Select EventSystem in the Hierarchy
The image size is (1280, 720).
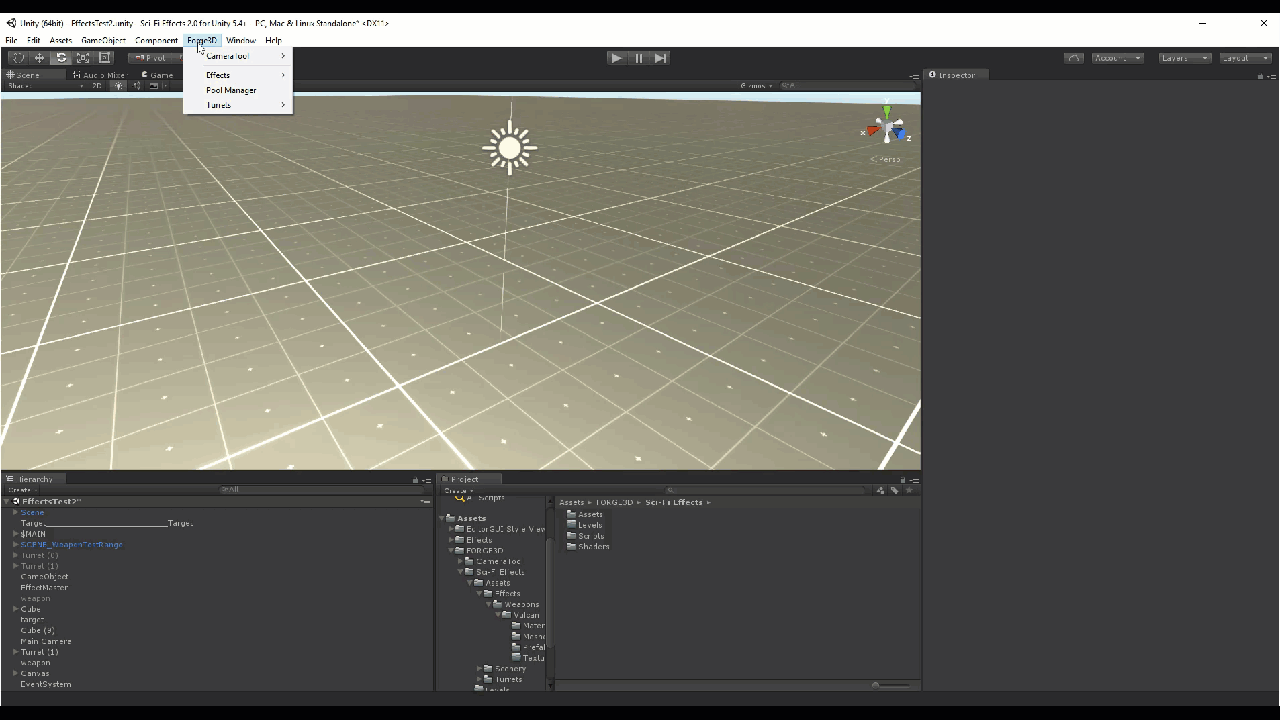[x=46, y=684]
